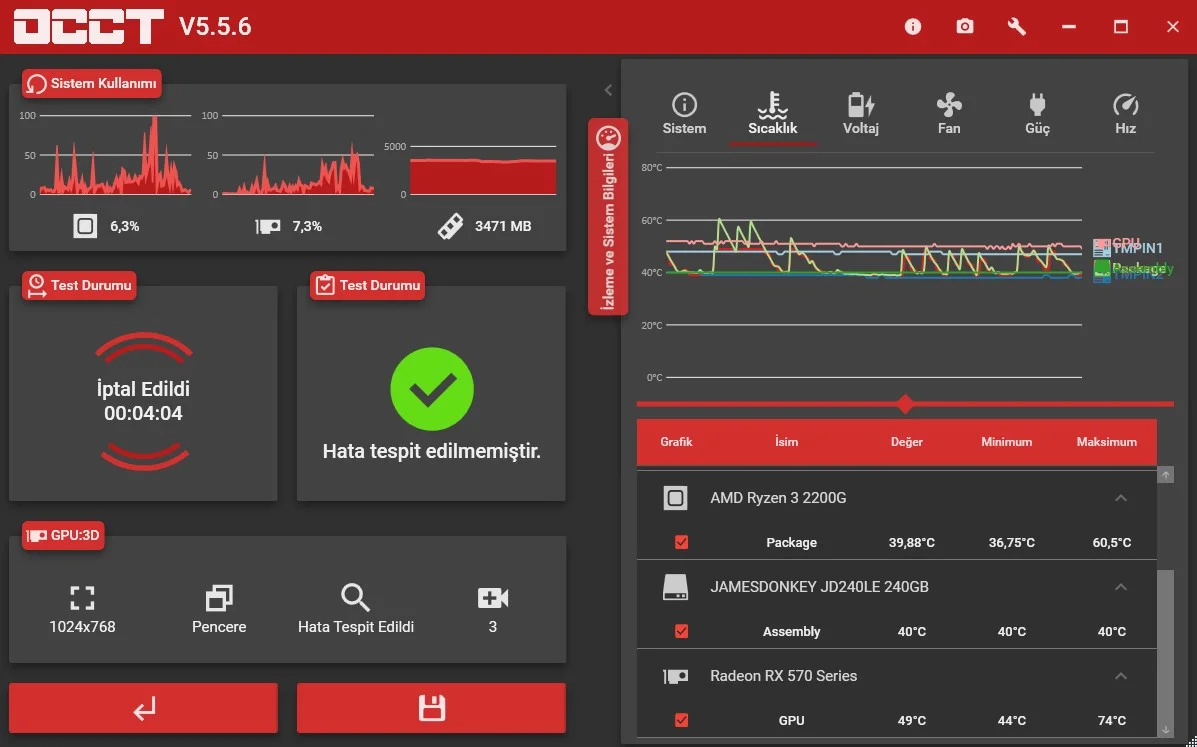The width and height of the screenshot is (1197, 747).
Task: Click the sensor list scrollbar thumb
Action: coord(1166,646)
